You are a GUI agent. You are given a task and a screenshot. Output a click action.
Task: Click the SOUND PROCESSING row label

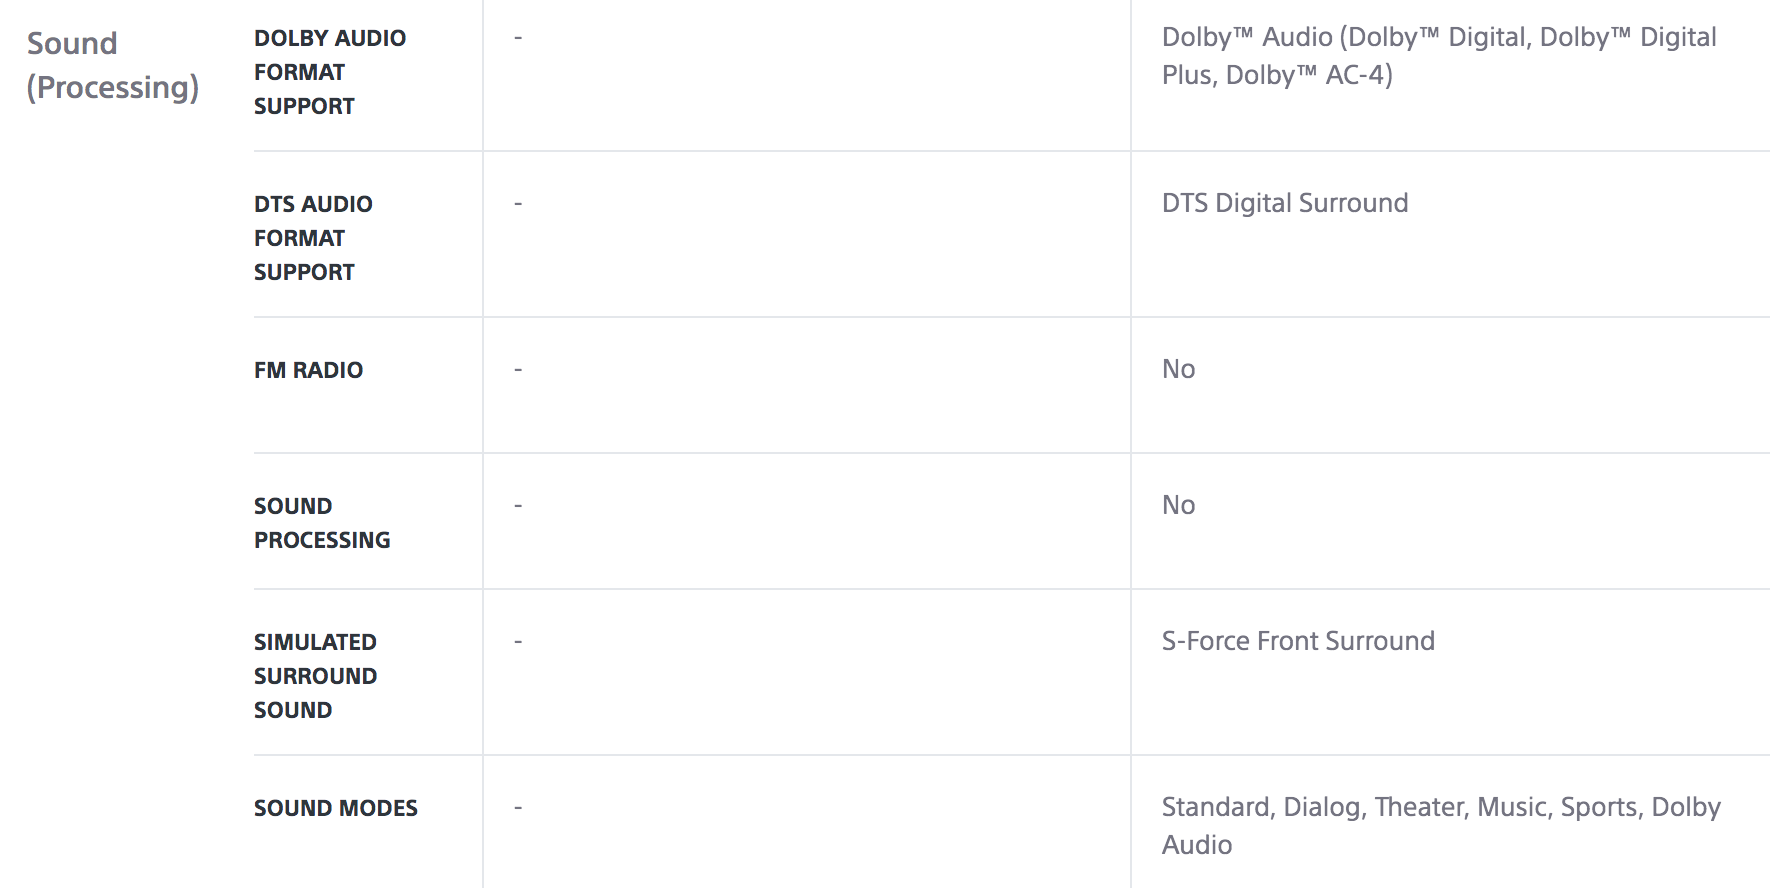322,523
